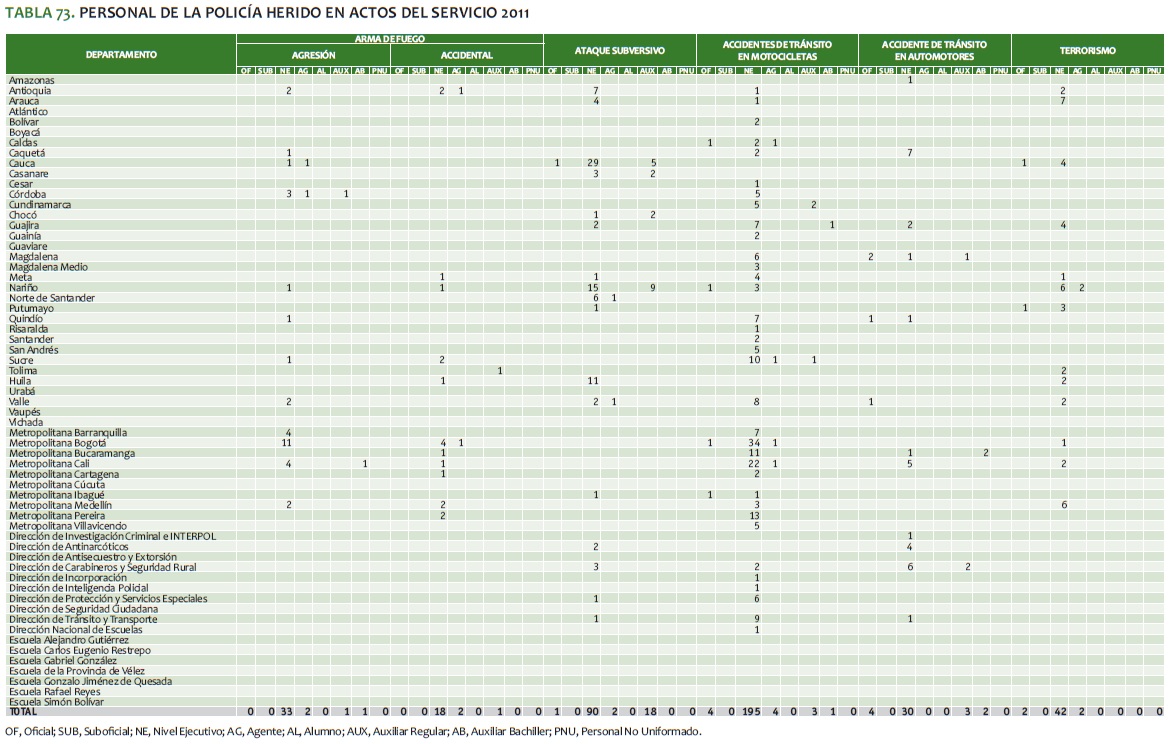
Task: Click the 195 value in the total row
Action: tap(750, 712)
